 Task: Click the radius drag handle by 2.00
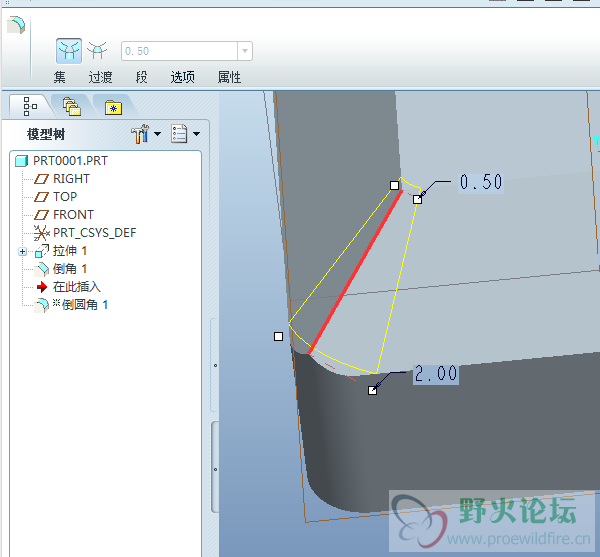[x=372, y=391]
